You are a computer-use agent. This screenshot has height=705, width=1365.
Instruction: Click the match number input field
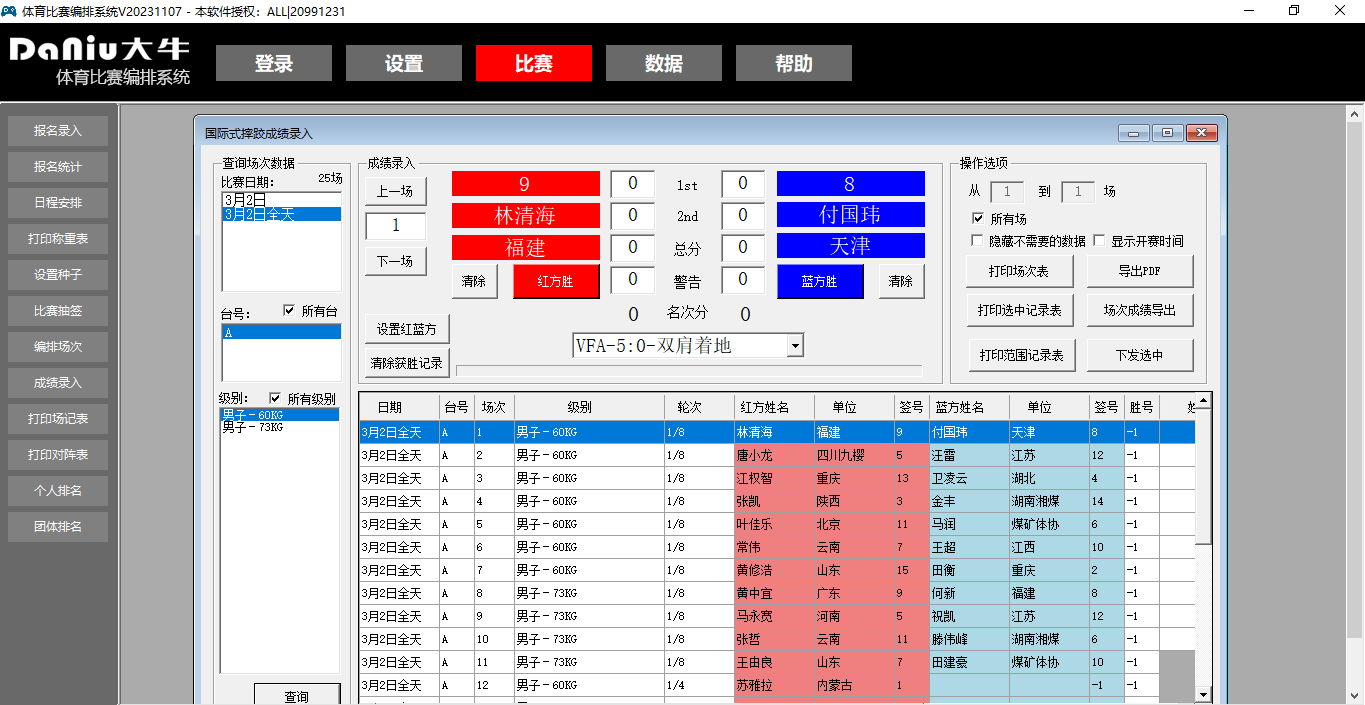click(395, 226)
